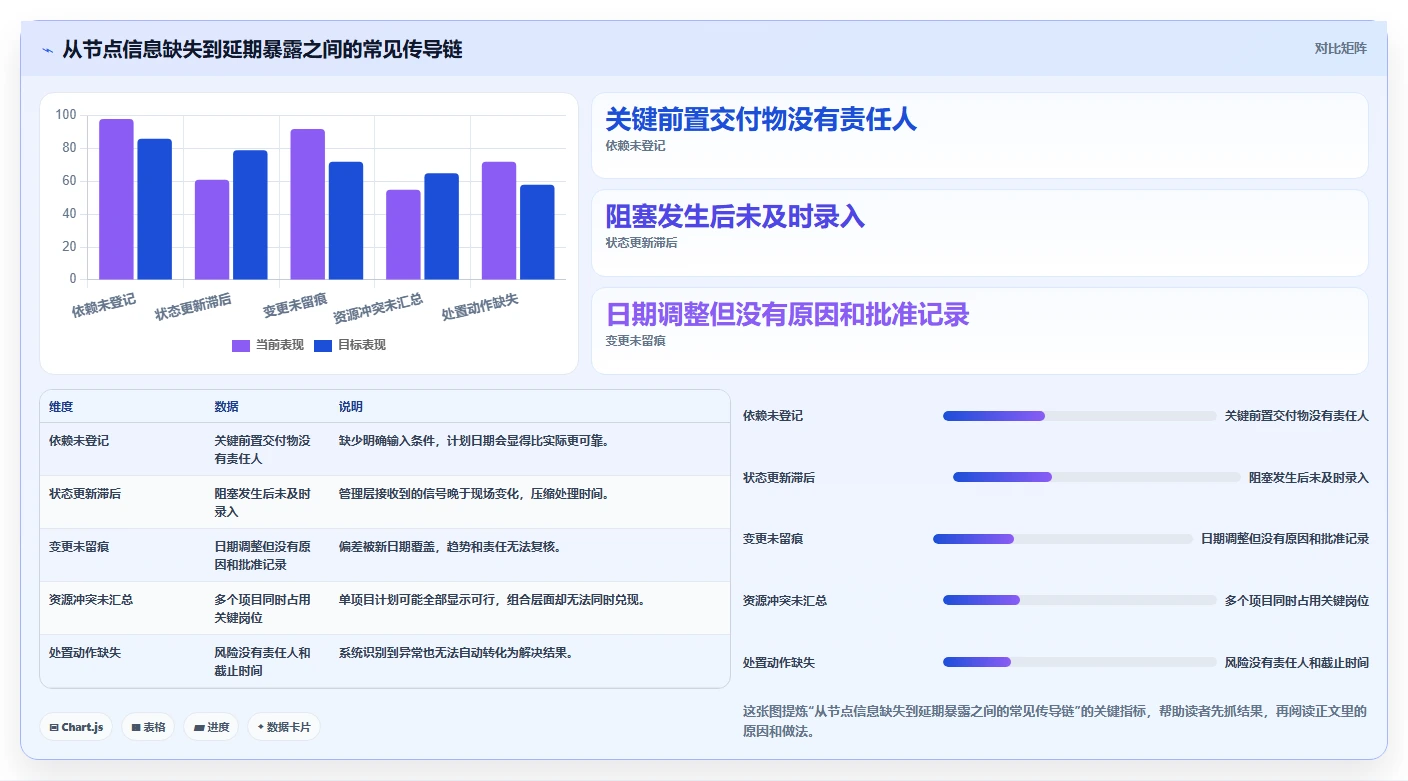Toggle the purple 当前表现 legend swatch
This screenshot has height=781, width=1408.
pyautogui.click(x=241, y=345)
